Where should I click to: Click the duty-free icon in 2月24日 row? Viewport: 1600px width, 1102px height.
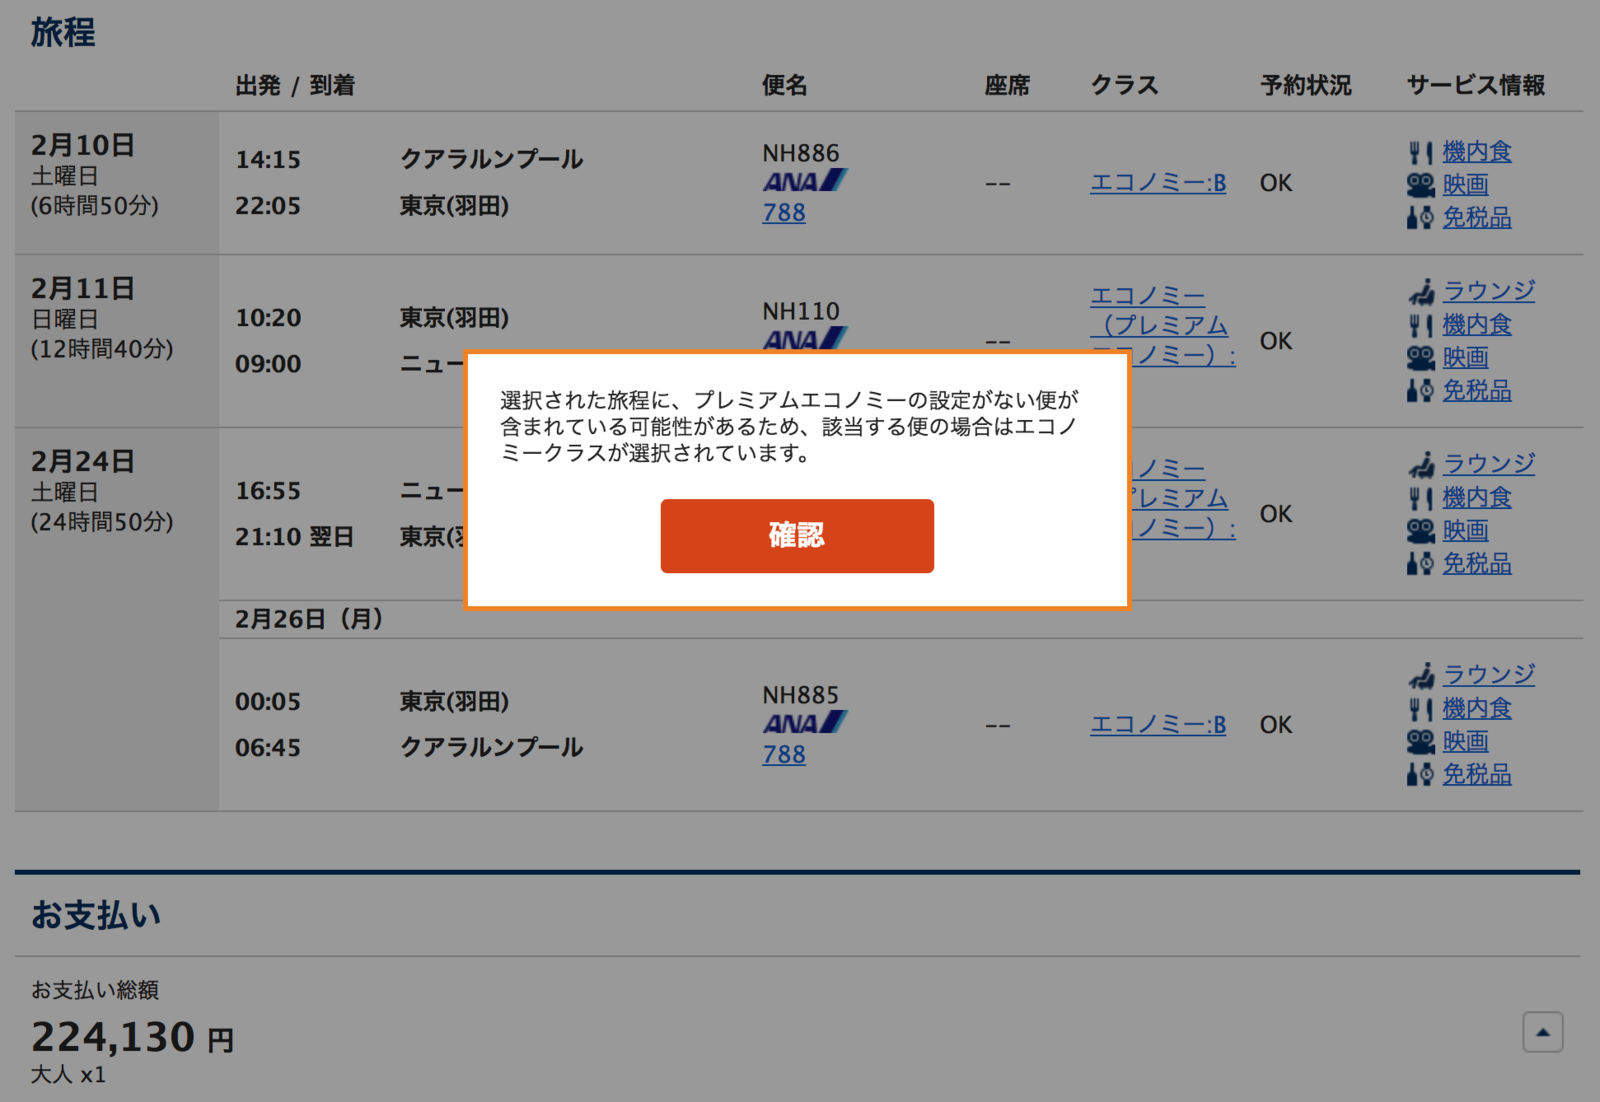coord(1420,564)
